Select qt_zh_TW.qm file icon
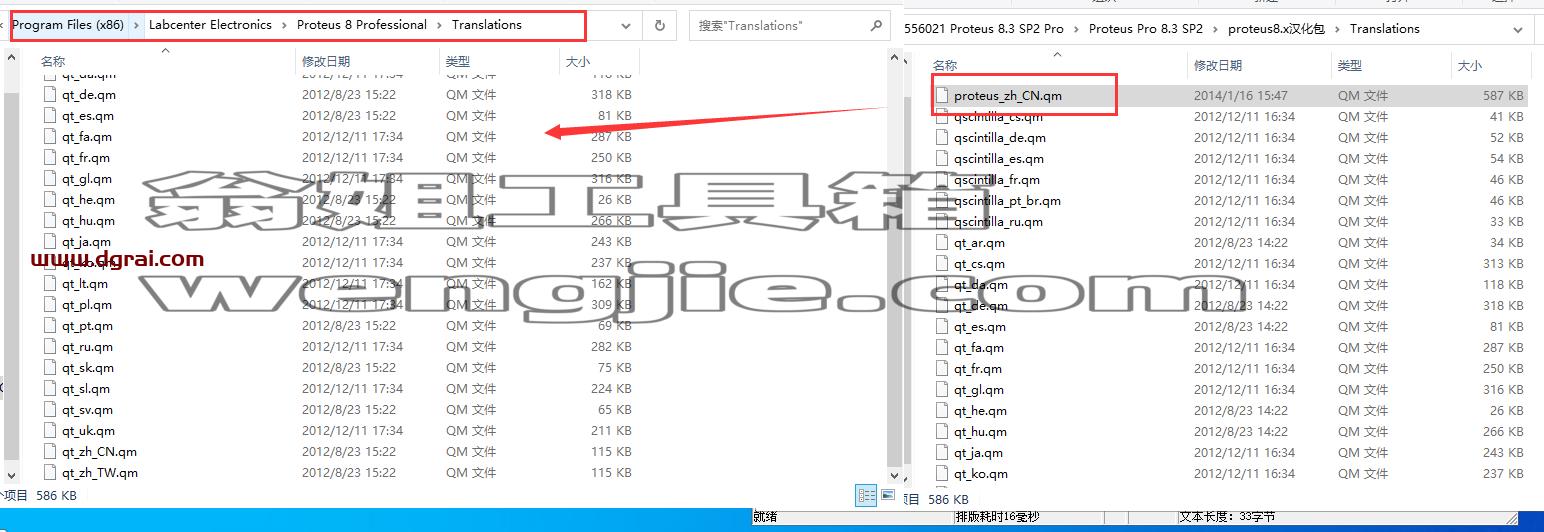1544x532 pixels. (x=51, y=473)
